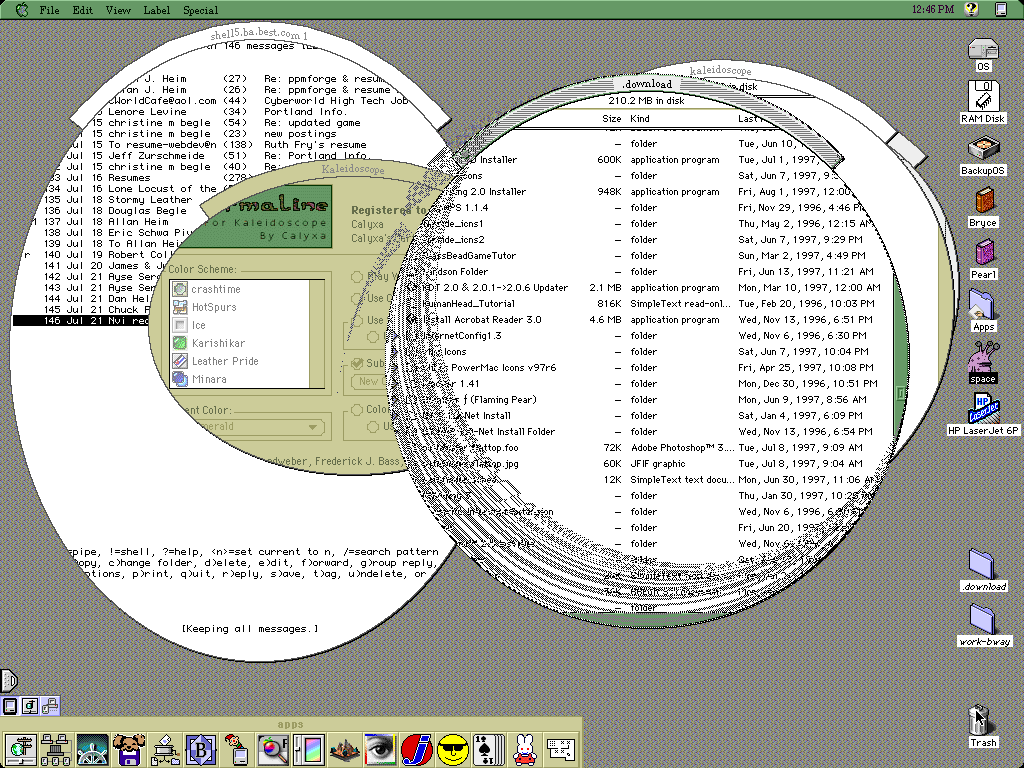Click the Help balloon menu icon
Screen dimensions: 1024x768
point(971,9)
